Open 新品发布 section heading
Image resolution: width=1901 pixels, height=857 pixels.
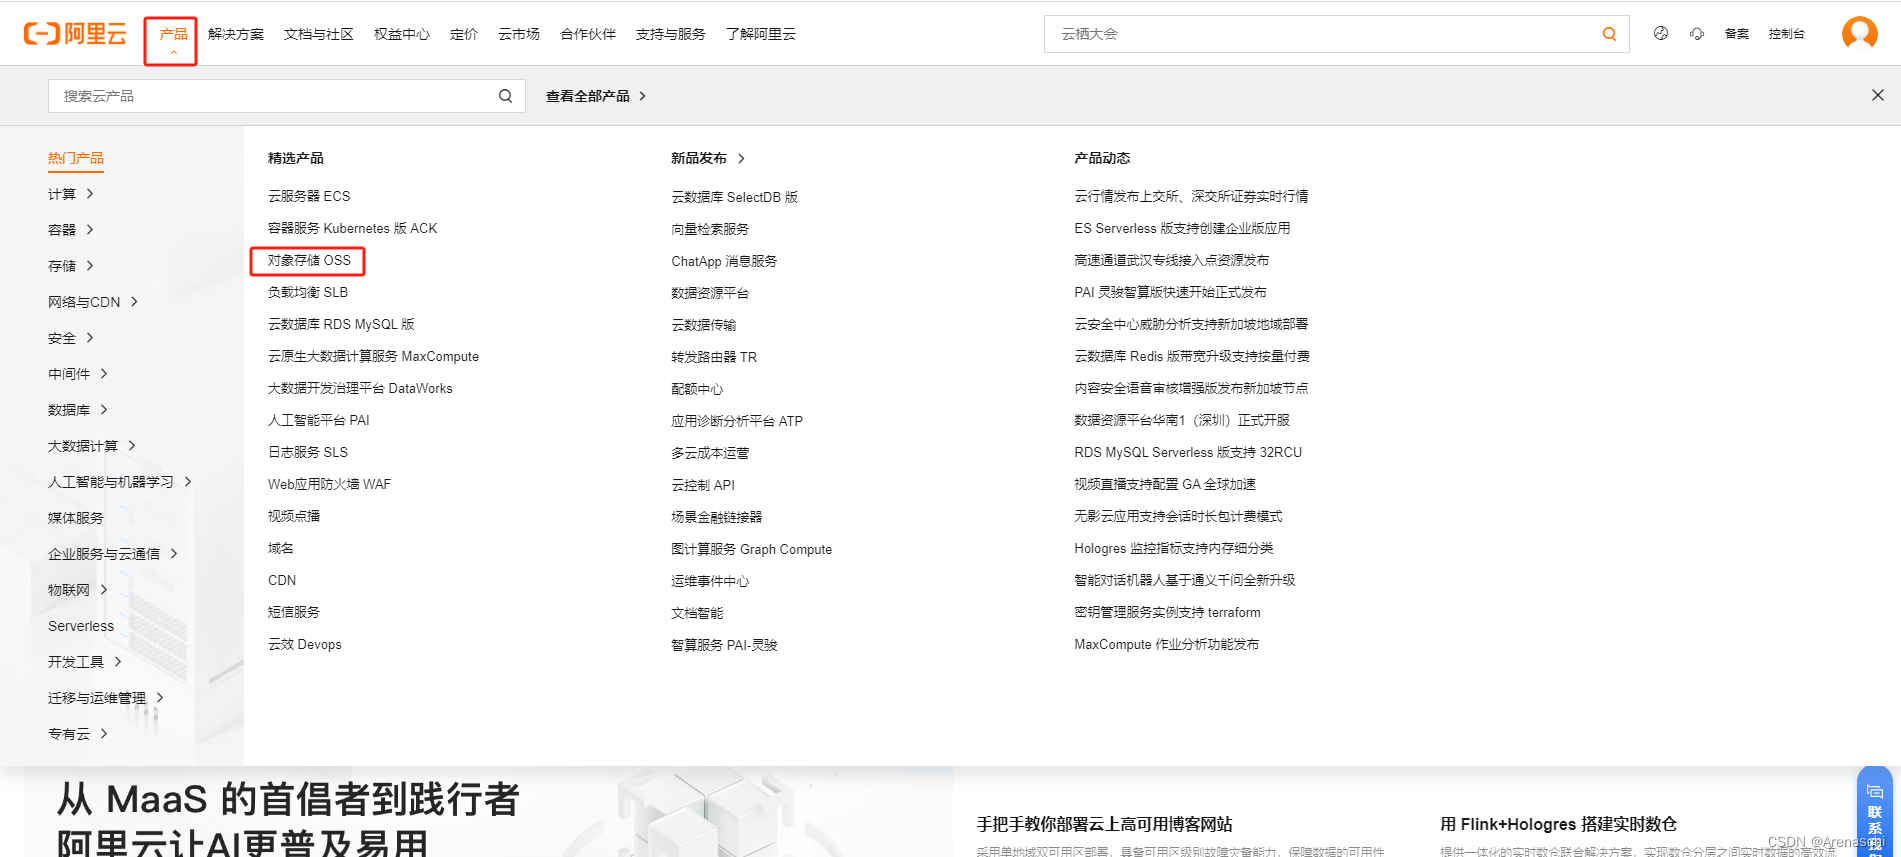pyautogui.click(x=708, y=158)
